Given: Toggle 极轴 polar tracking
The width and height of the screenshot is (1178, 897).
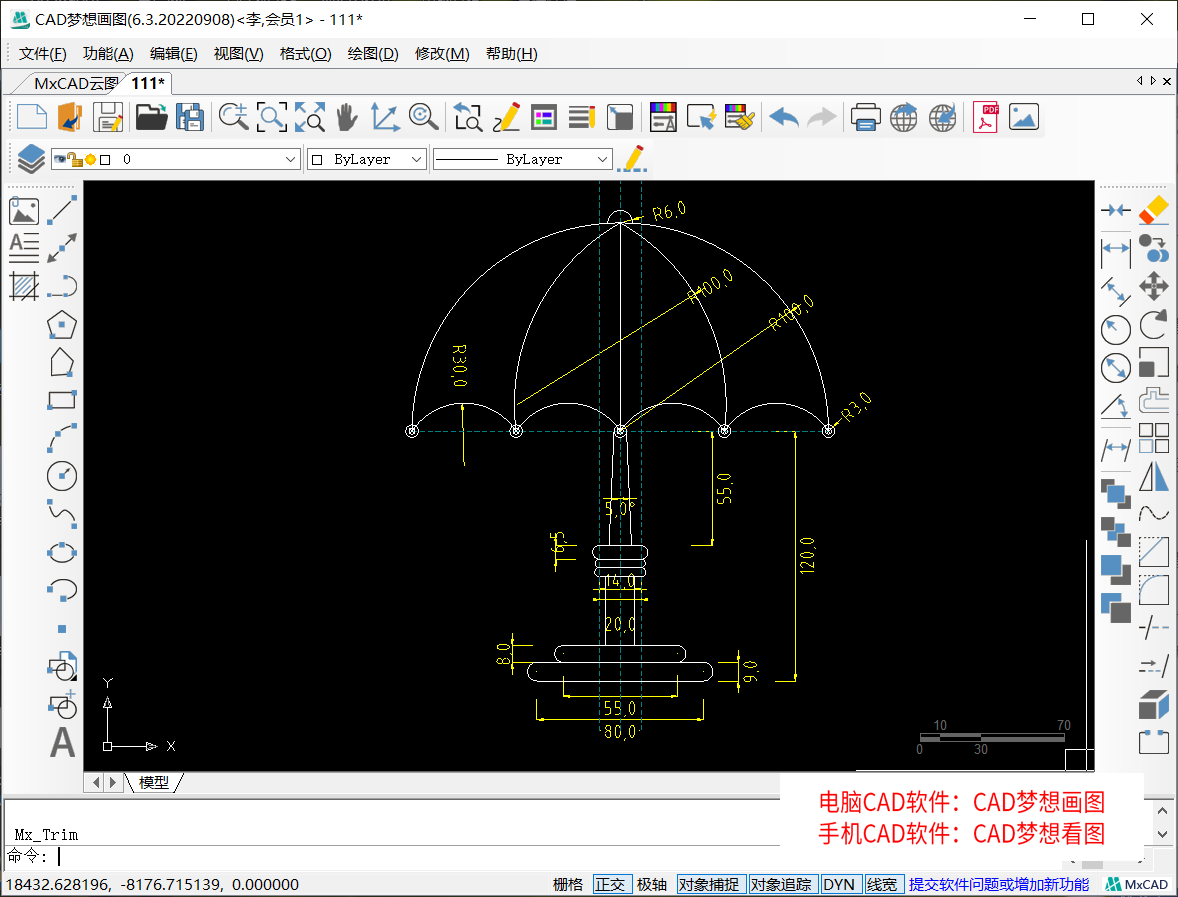Looking at the screenshot, I should point(651,884).
